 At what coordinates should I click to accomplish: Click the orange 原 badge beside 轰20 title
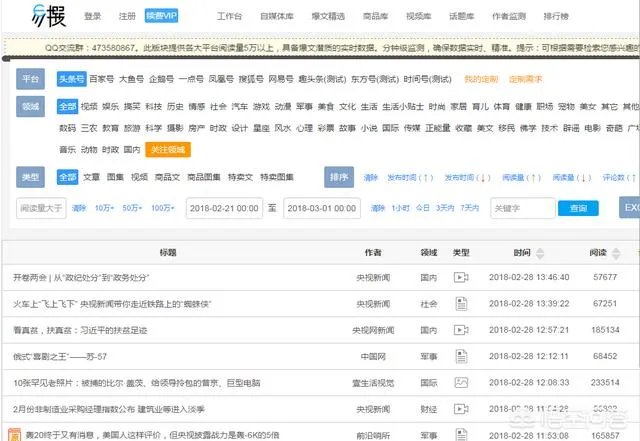(x=15, y=434)
